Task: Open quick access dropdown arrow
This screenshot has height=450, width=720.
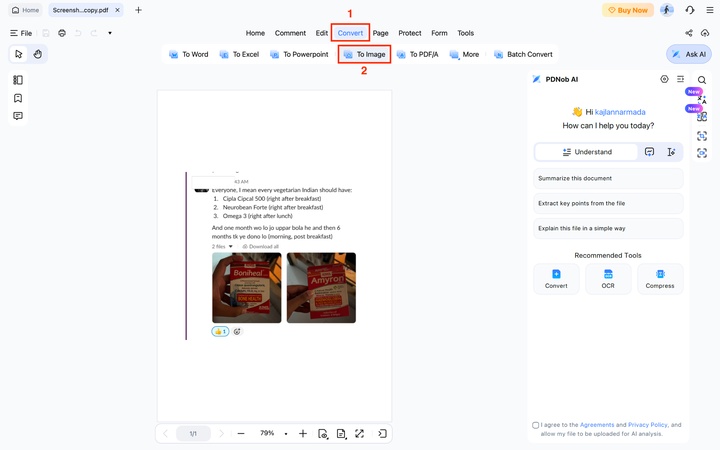Action: point(110,33)
